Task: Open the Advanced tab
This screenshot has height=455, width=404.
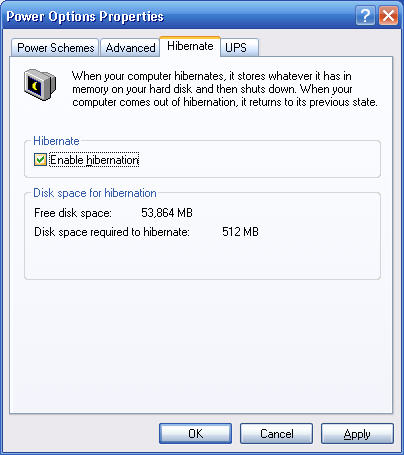Action: click(x=130, y=48)
